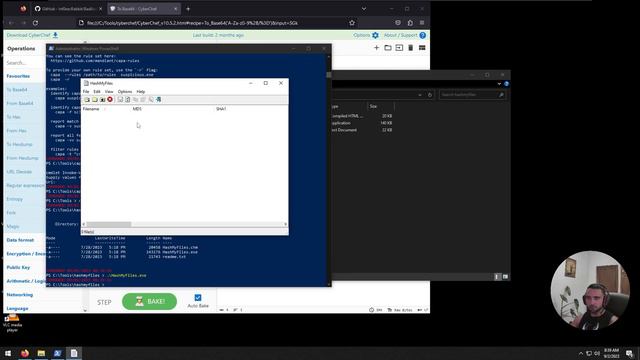The width and height of the screenshot is (640, 360).
Task: Select From Base64 operation in Favourites
Action: coord(20,104)
